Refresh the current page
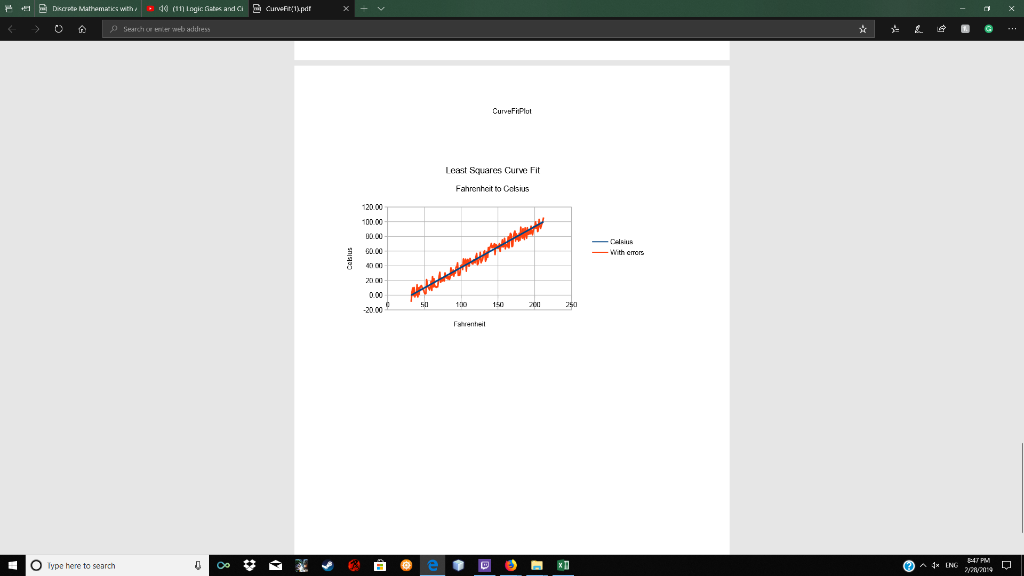 (x=58, y=29)
